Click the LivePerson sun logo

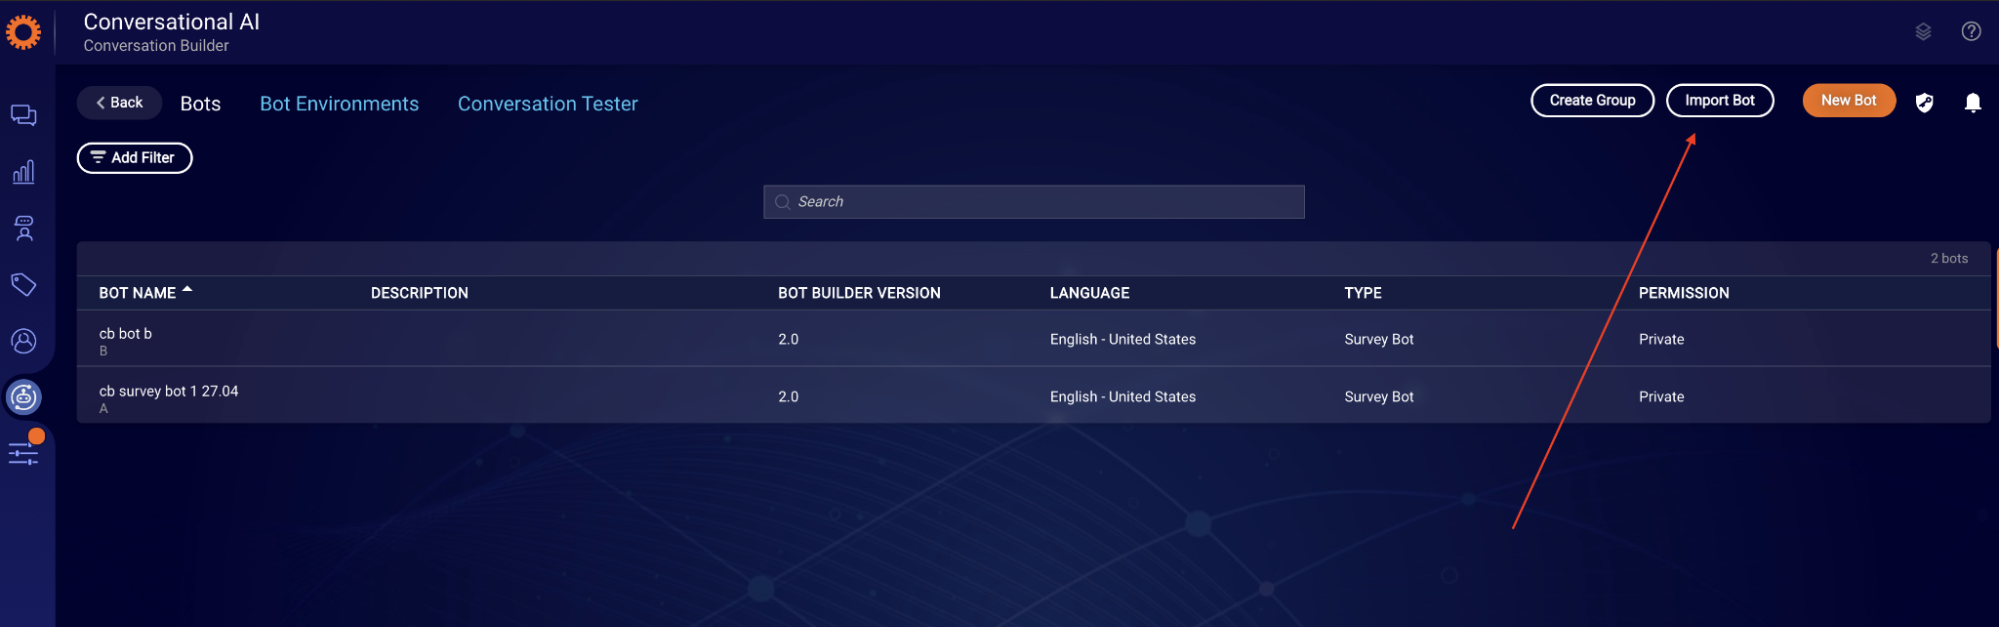[x=23, y=32]
